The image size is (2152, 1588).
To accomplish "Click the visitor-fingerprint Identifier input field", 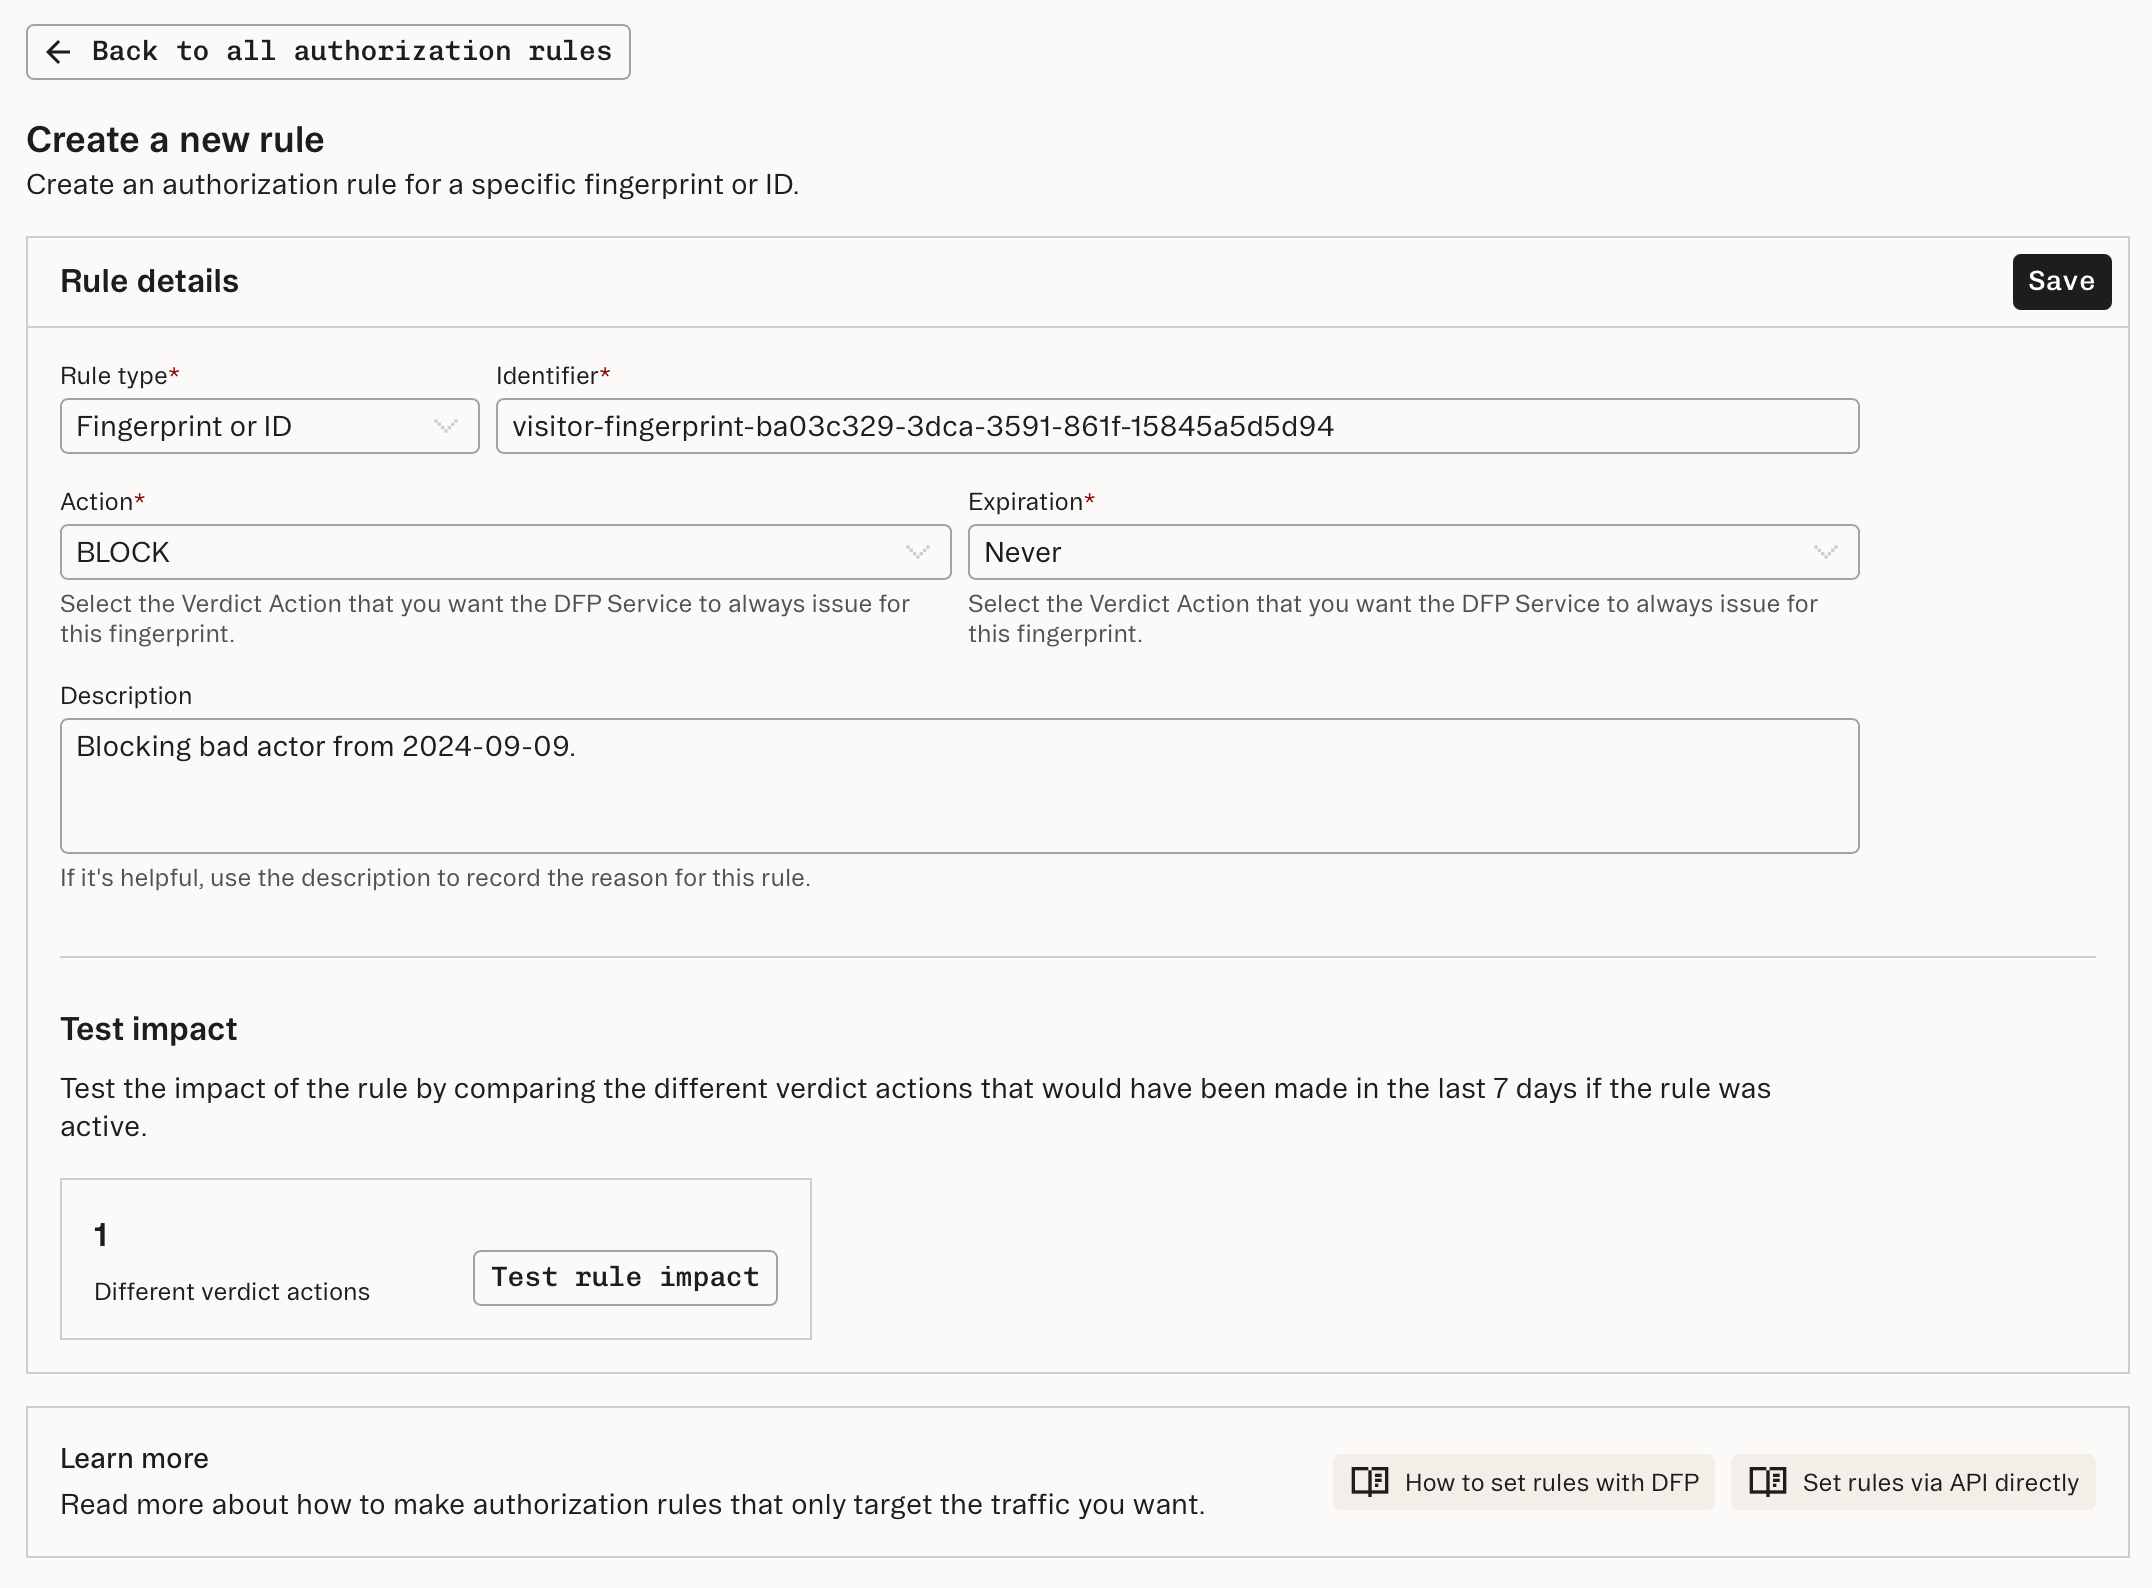I will pos(1178,426).
